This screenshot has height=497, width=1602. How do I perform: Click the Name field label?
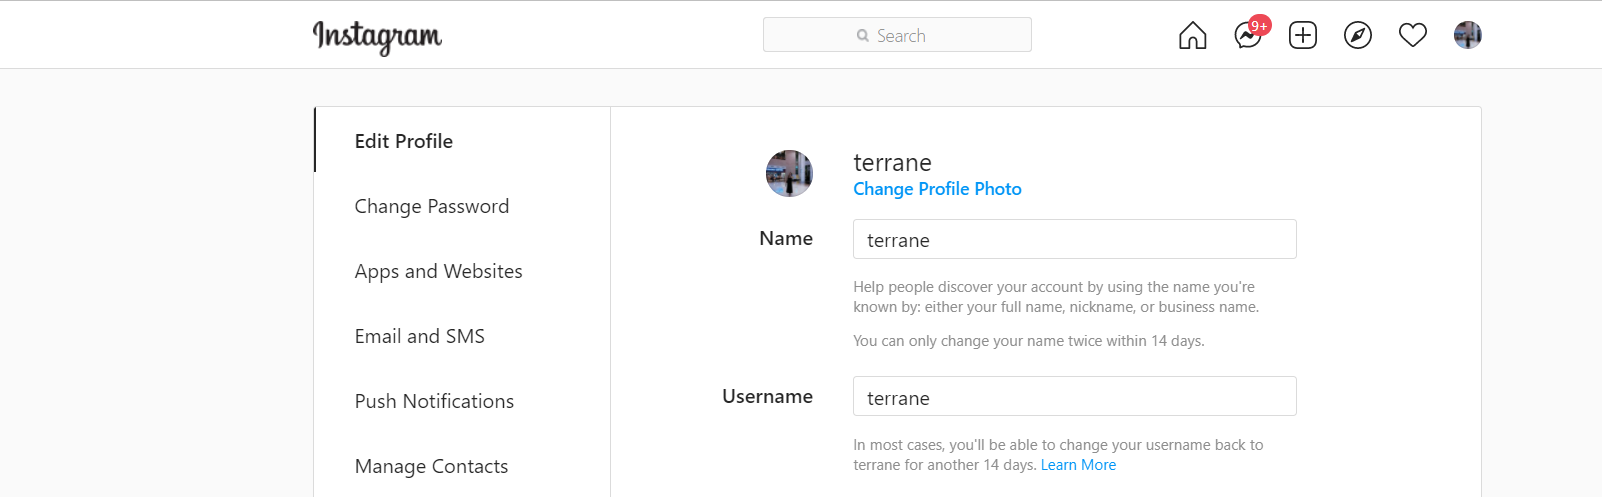point(786,238)
